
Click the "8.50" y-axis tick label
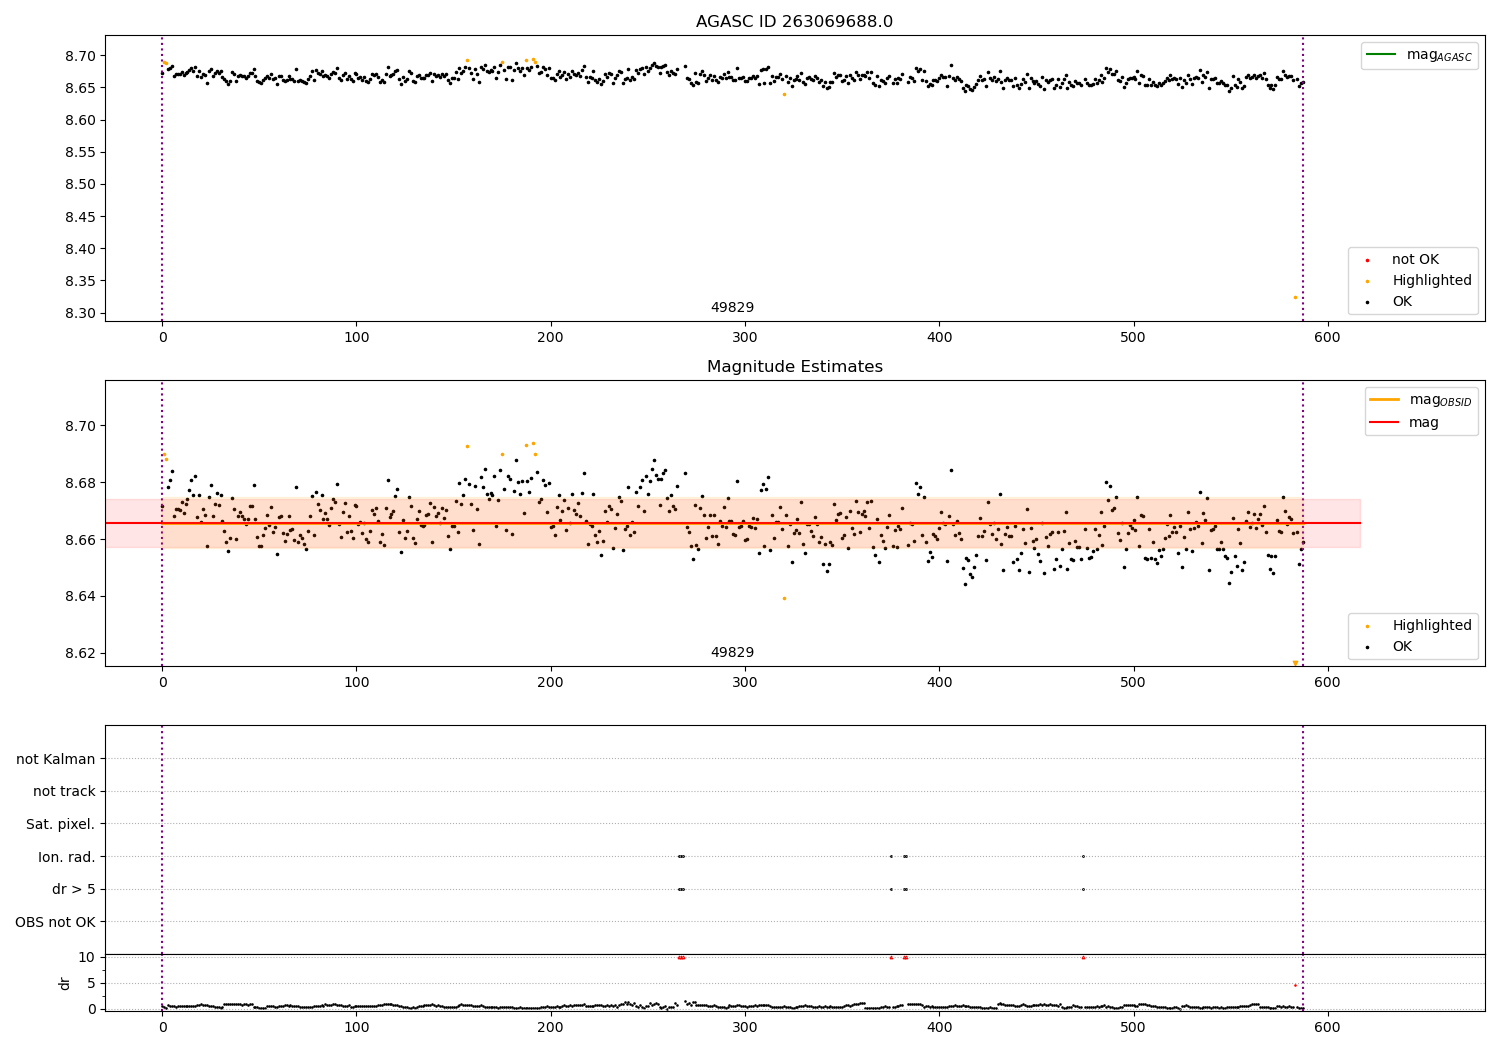pyautogui.click(x=80, y=184)
